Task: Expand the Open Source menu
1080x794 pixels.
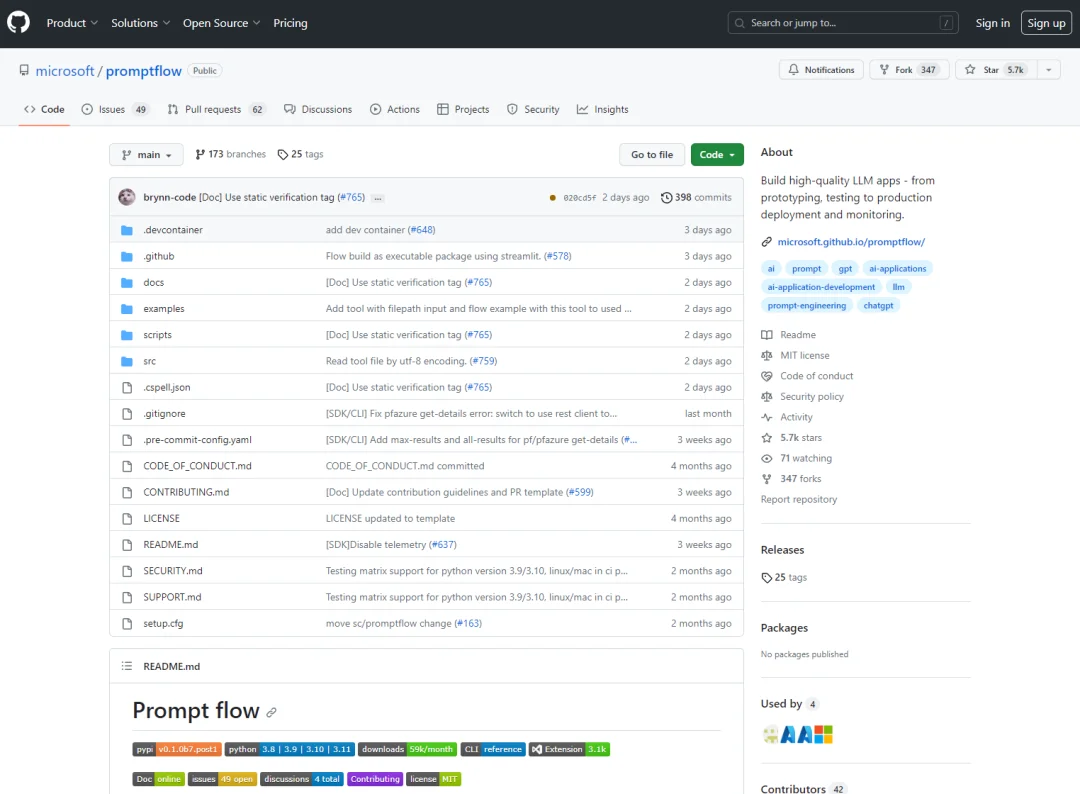Action: [222, 23]
